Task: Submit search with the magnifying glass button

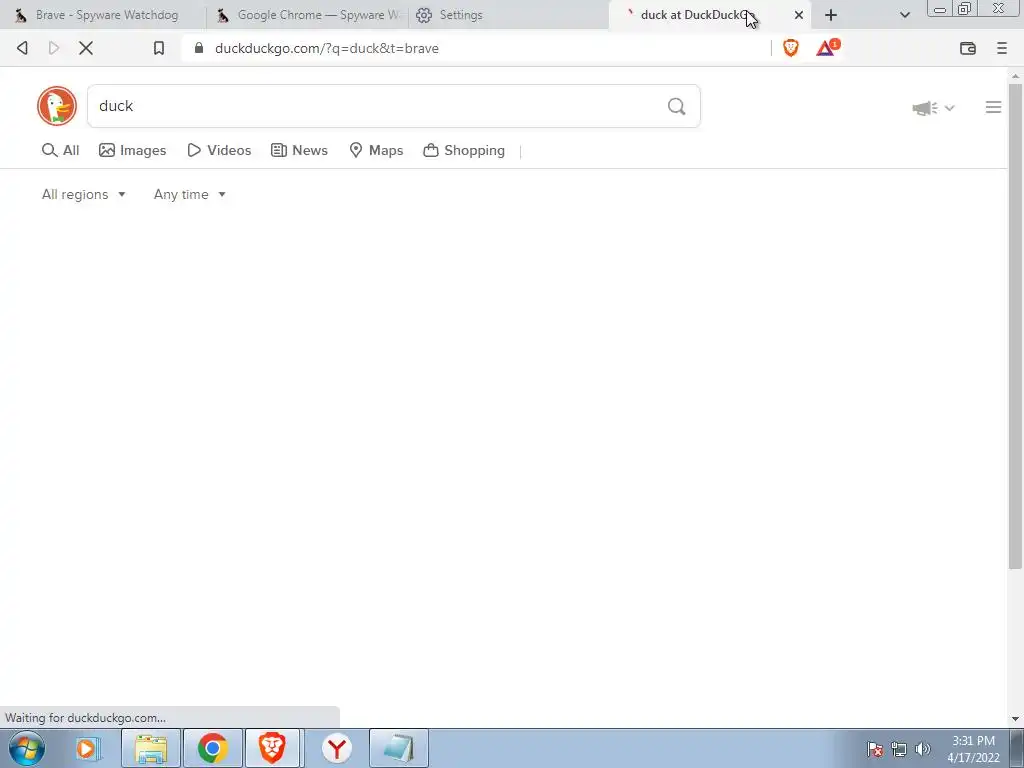Action: (677, 106)
